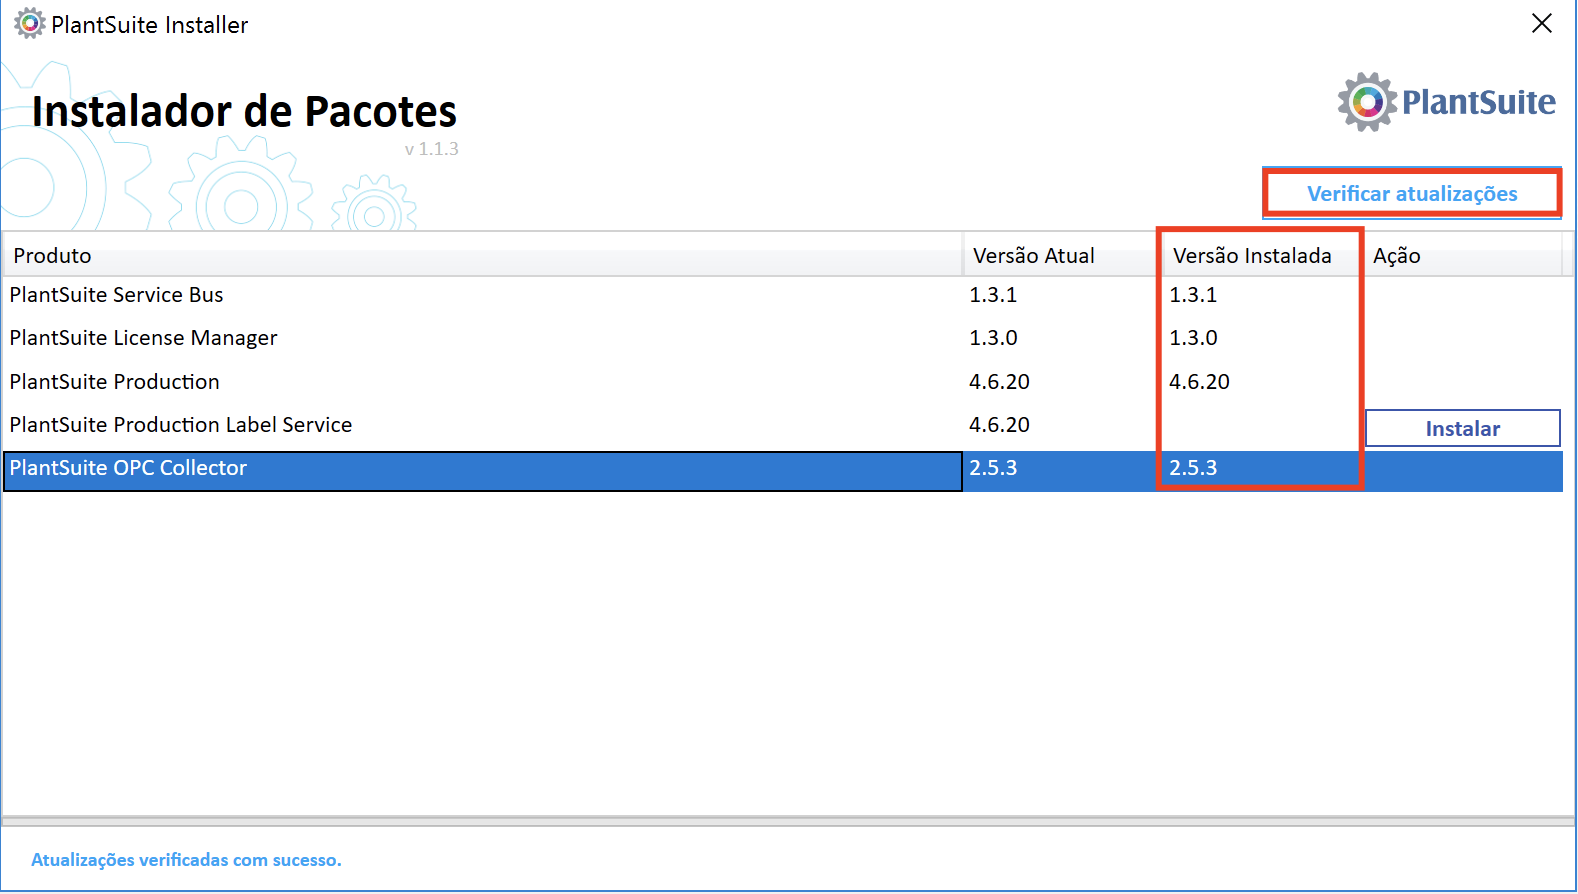Click current version 1.3.0 of License Manager
Screen dimensions: 1578x894
[x=993, y=338]
